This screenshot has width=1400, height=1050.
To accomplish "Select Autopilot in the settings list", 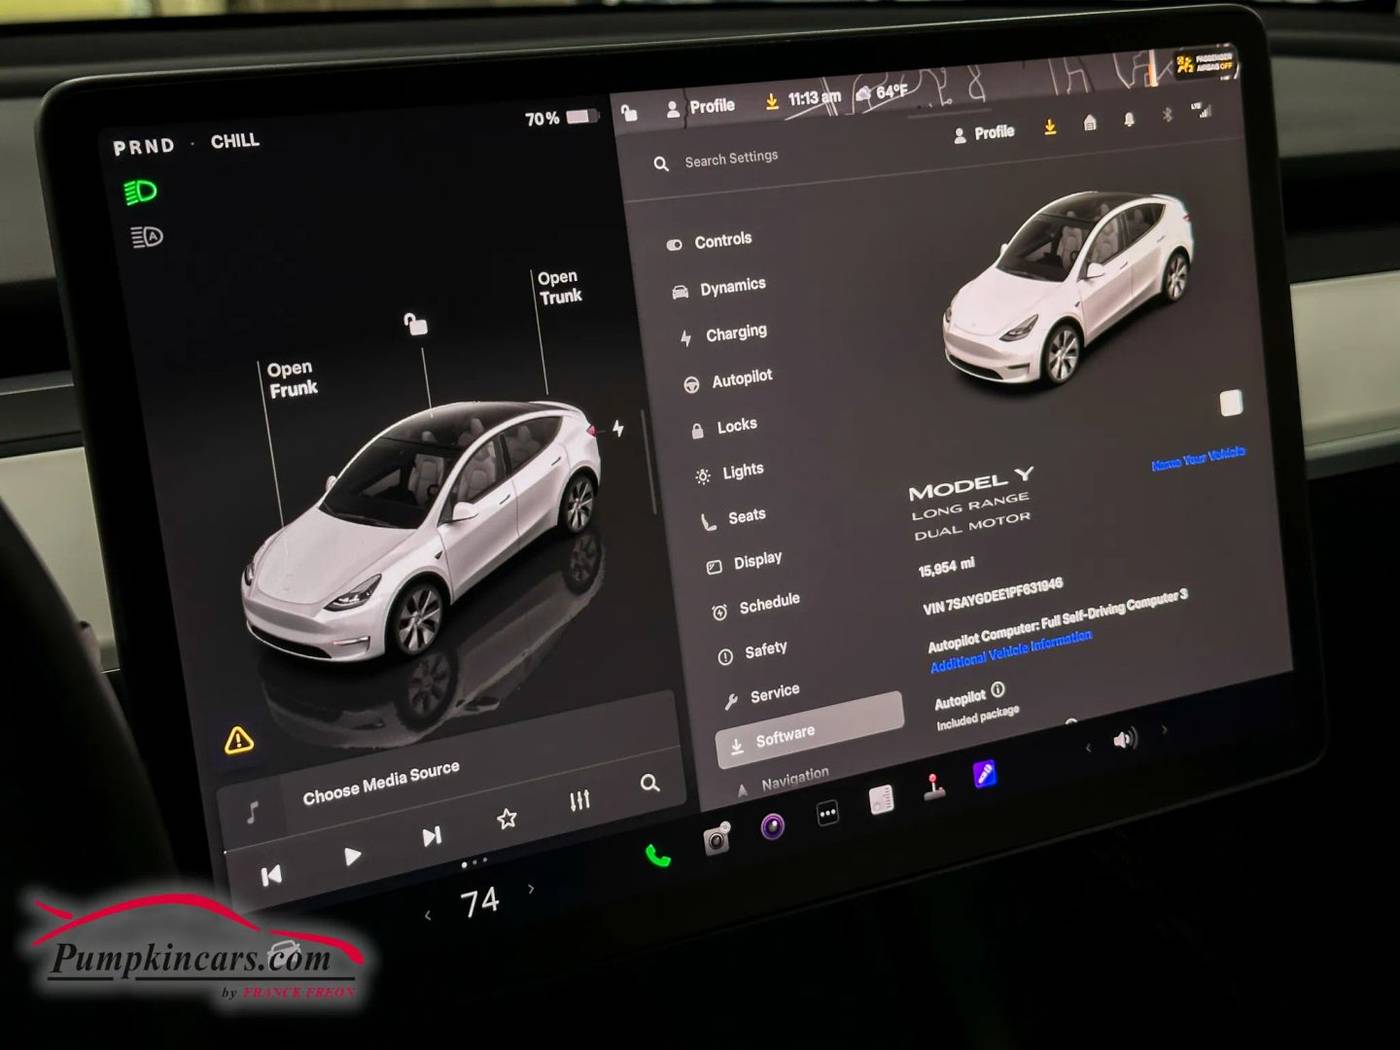I will click(x=728, y=380).
